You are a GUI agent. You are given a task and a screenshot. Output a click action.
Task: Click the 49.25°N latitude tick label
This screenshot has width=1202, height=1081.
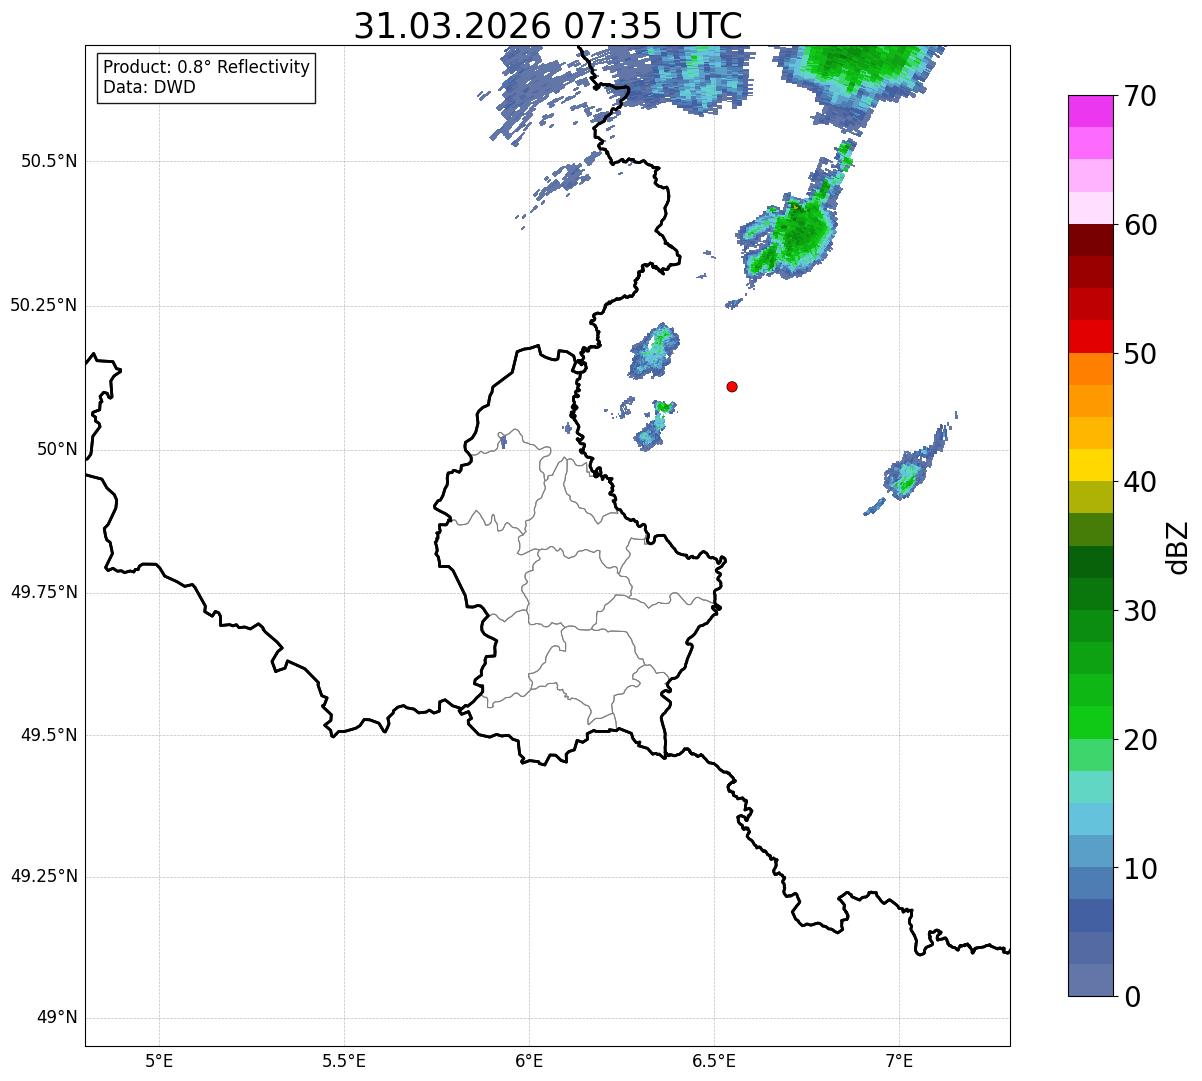43,876
